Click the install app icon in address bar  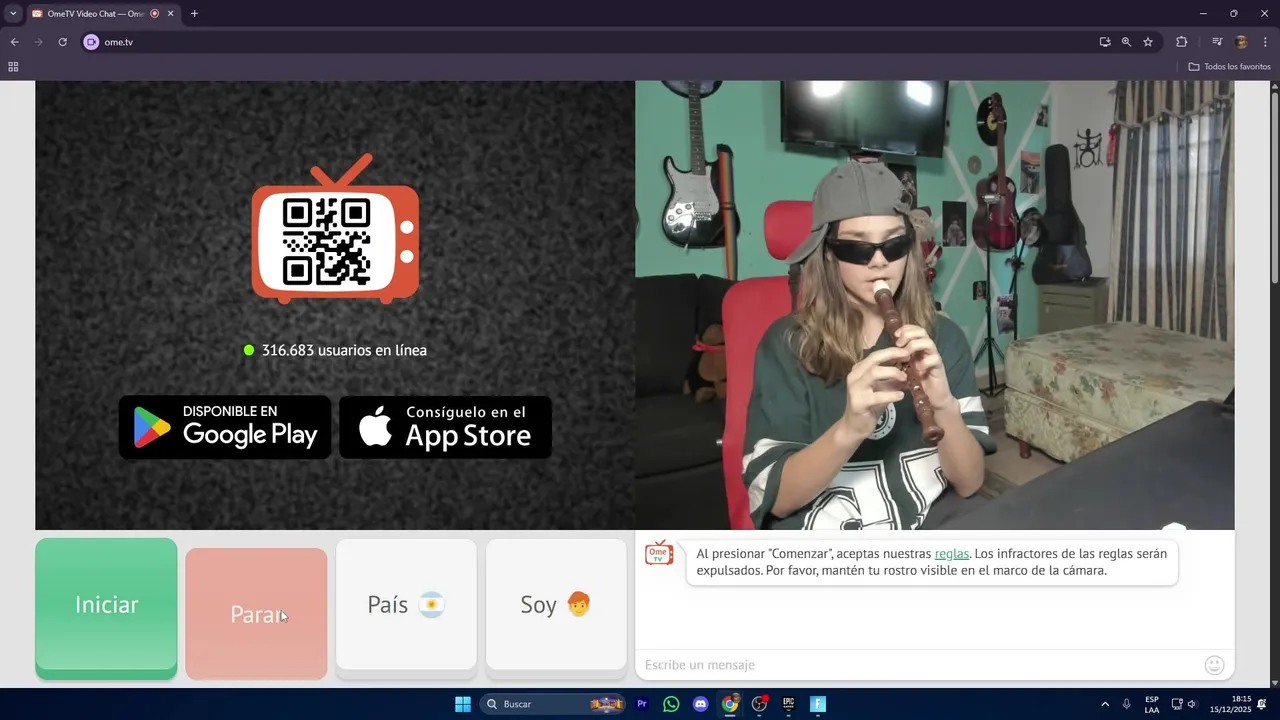click(1105, 42)
